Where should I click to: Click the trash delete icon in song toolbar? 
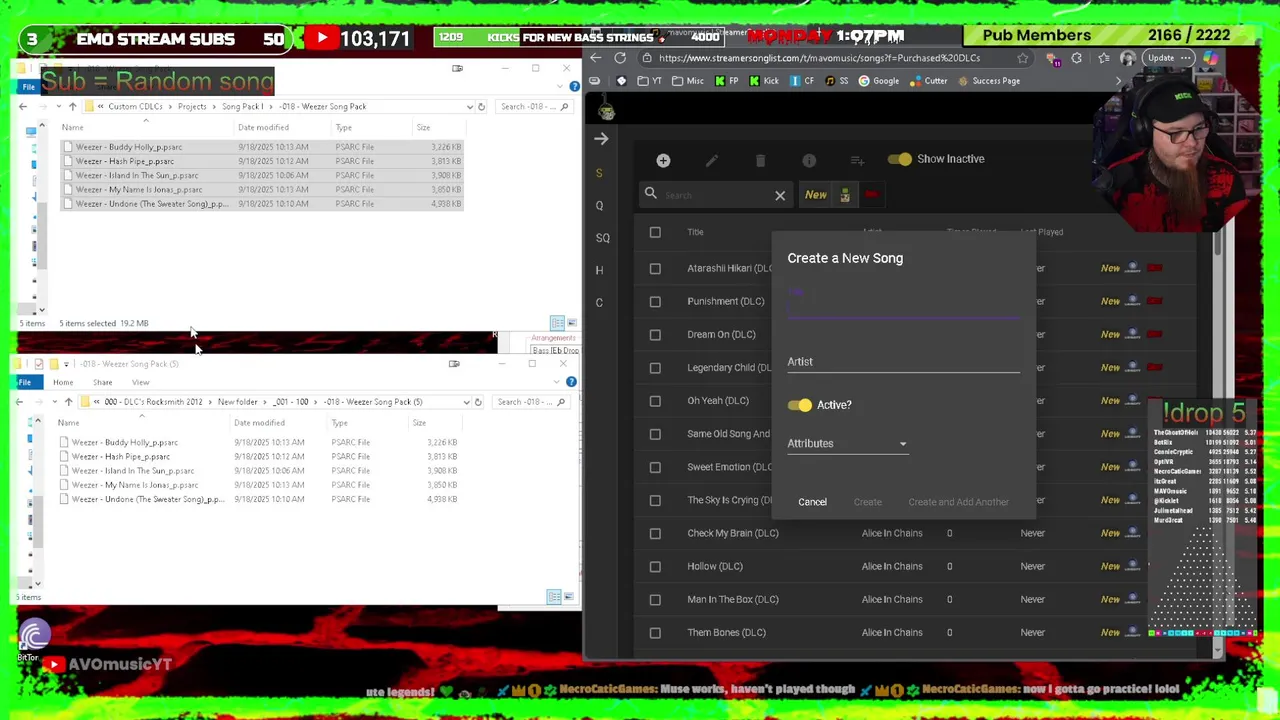pyautogui.click(x=760, y=160)
